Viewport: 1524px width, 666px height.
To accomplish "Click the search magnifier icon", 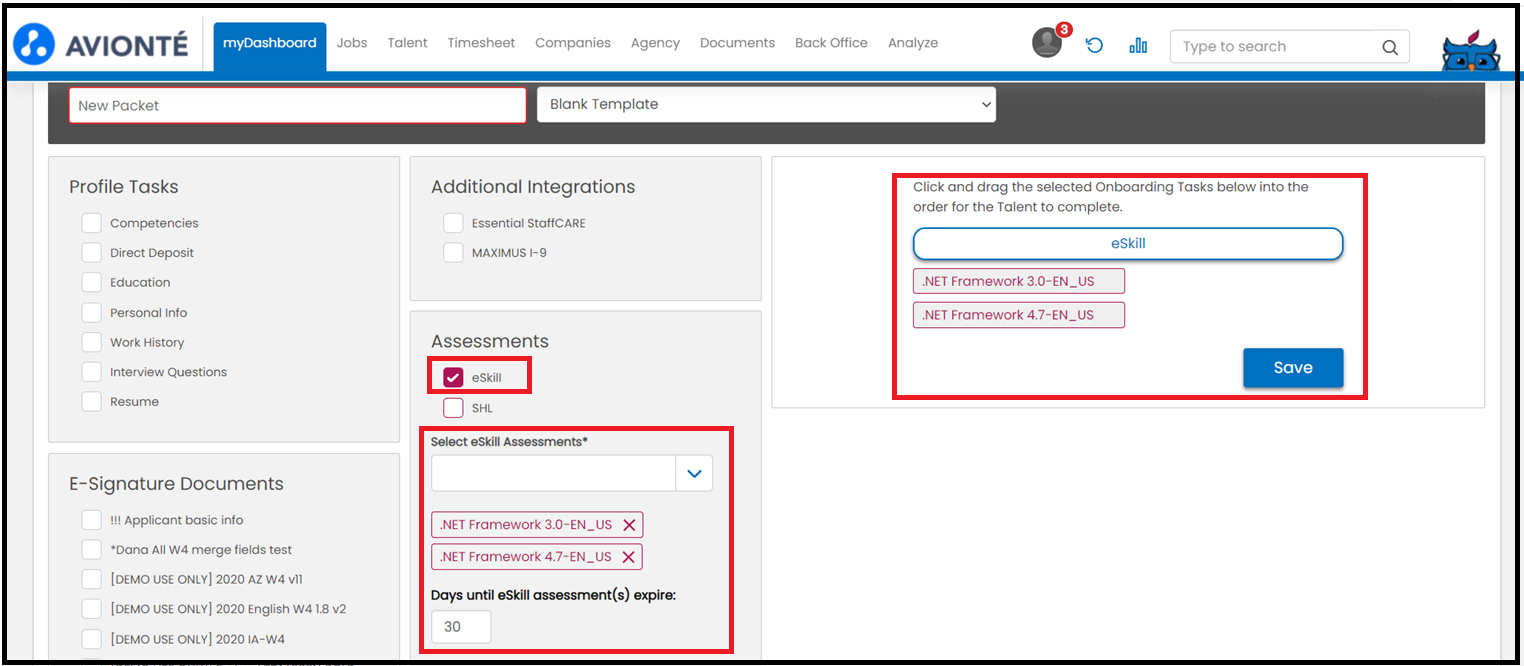I will coord(1389,47).
